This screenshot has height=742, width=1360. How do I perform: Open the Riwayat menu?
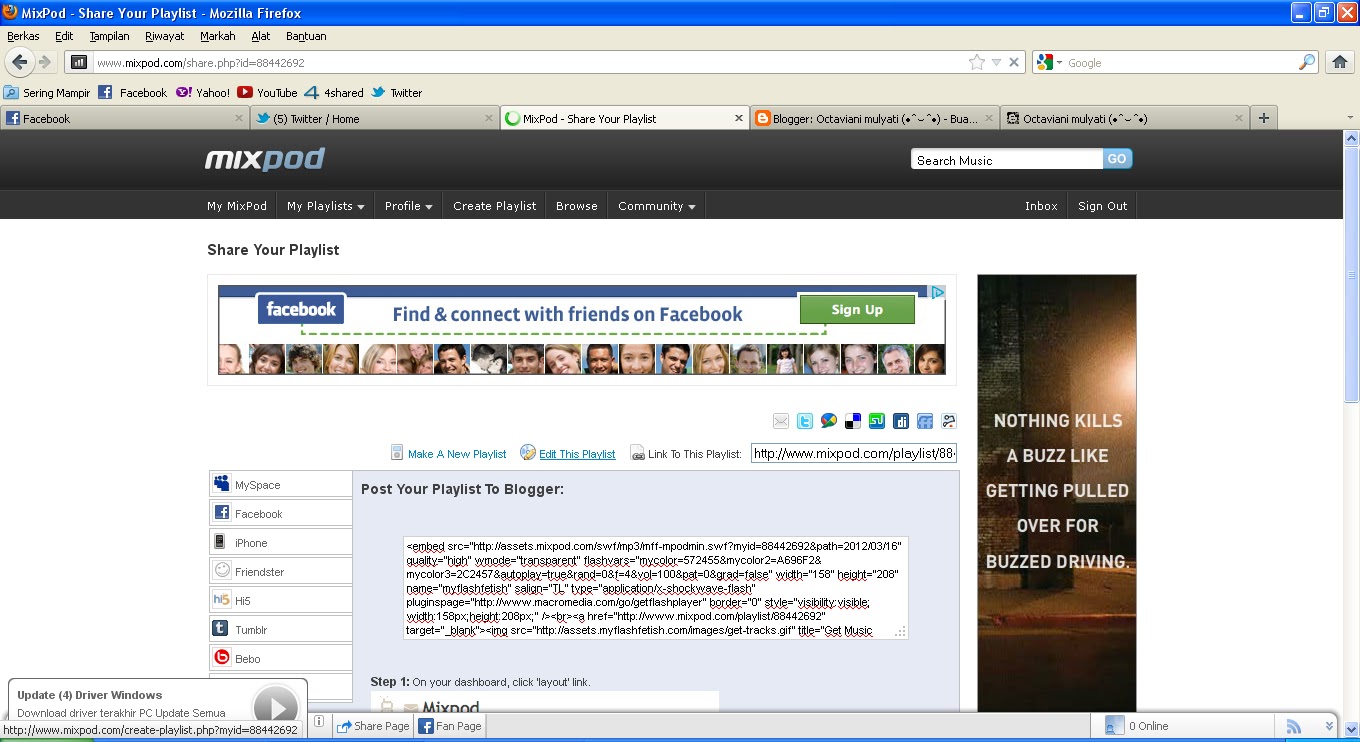164,36
